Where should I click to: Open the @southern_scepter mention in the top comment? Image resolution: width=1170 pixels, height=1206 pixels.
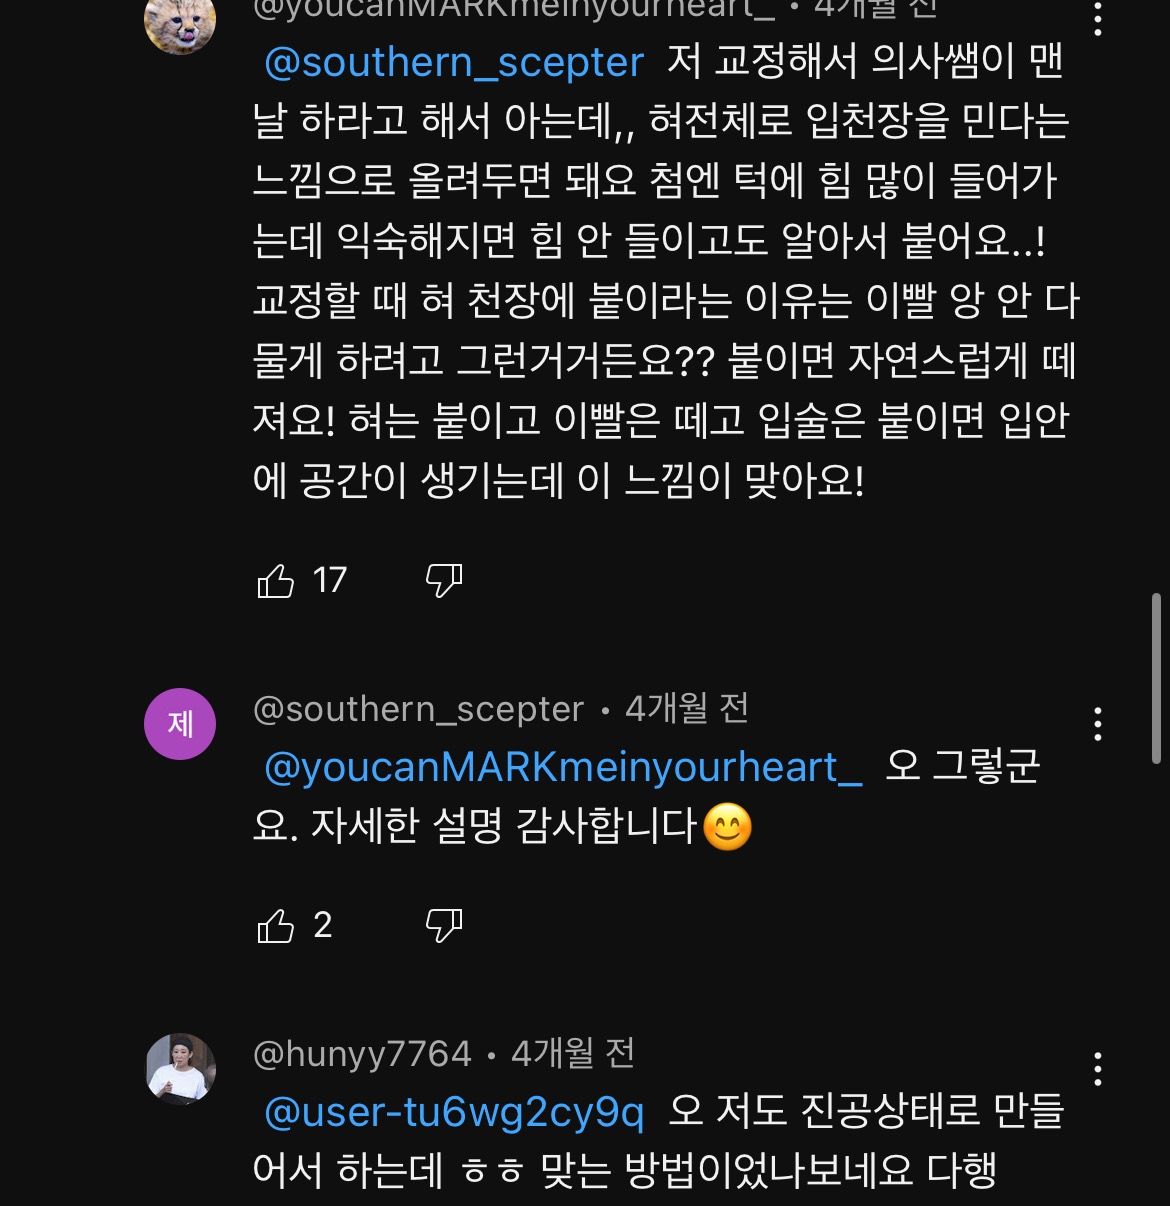pyautogui.click(x=454, y=63)
